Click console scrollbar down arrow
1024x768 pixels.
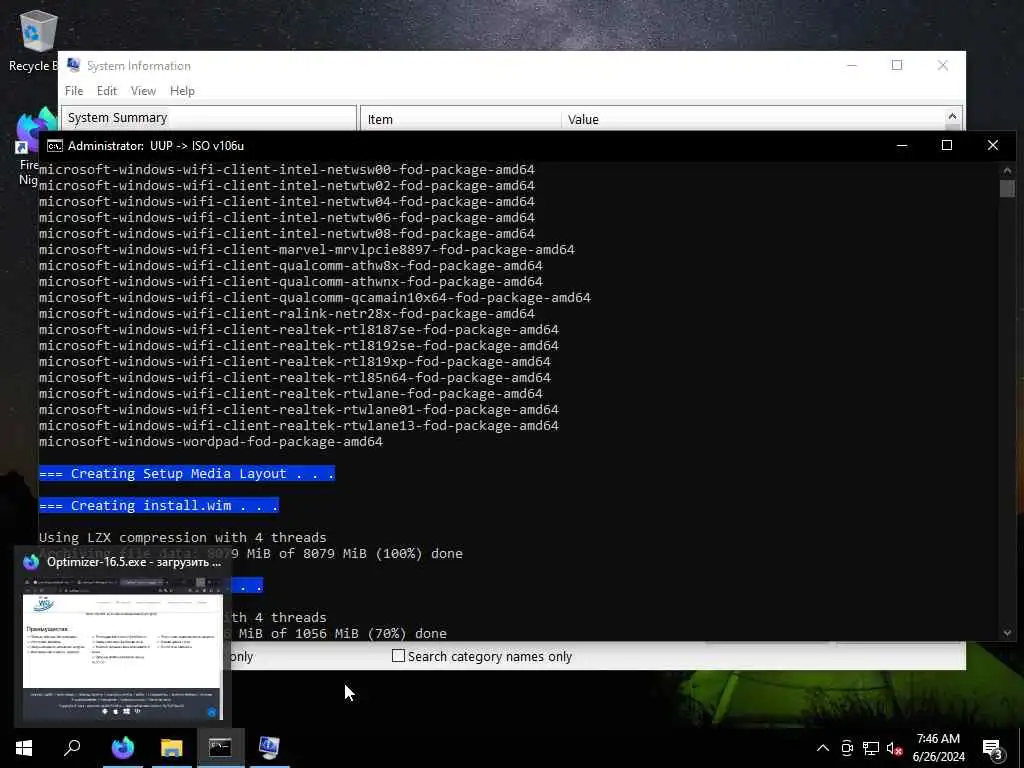tap(1007, 632)
